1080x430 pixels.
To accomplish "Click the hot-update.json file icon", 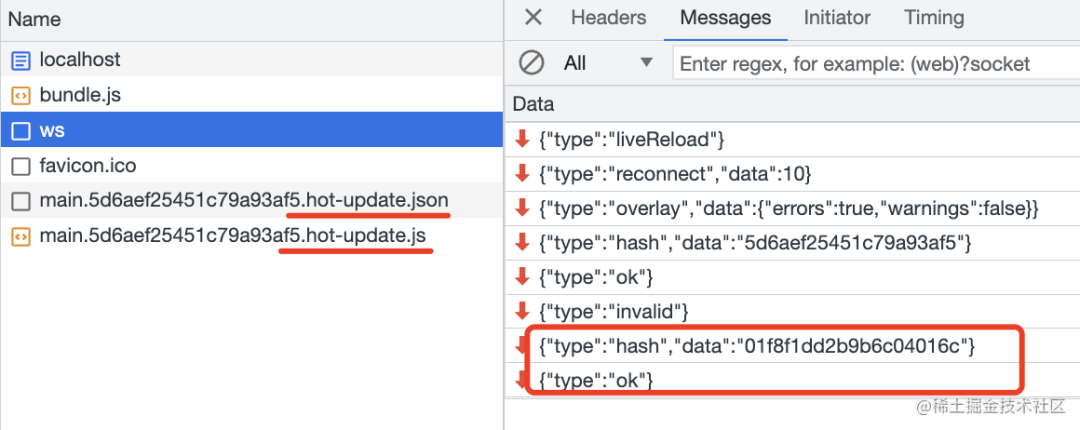I will click(x=21, y=201).
